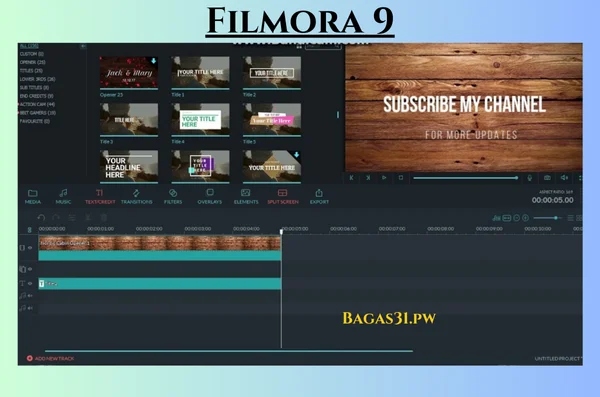Click the zoom-to-fit timeline icon
The width and height of the screenshot is (600, 397).
pyautogui.click(x=507, y=218)
